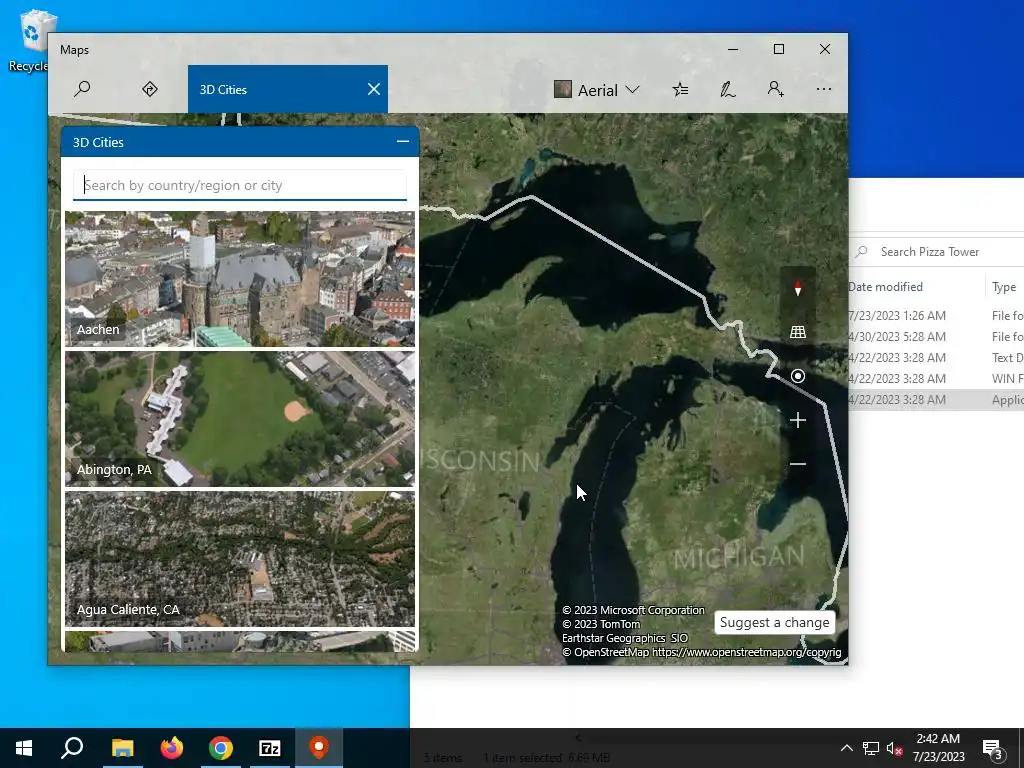Zoom in with the plus button

pyautogui.click(x=797, y=420)
